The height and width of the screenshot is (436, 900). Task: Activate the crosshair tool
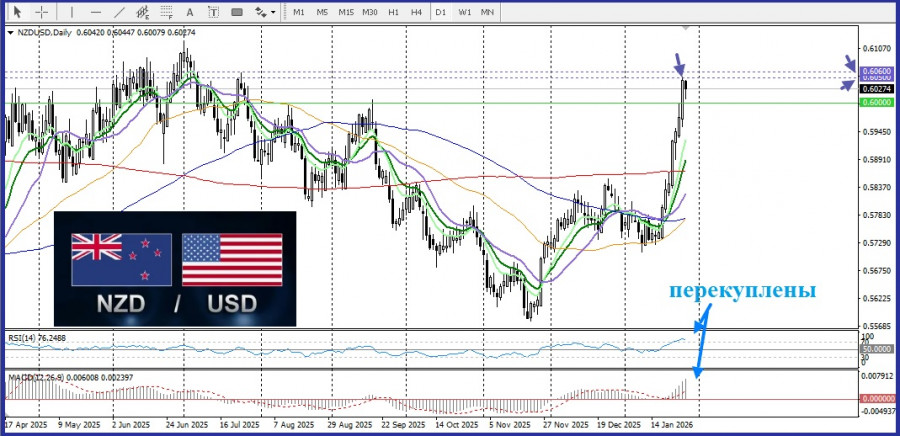tap(41, 12)
